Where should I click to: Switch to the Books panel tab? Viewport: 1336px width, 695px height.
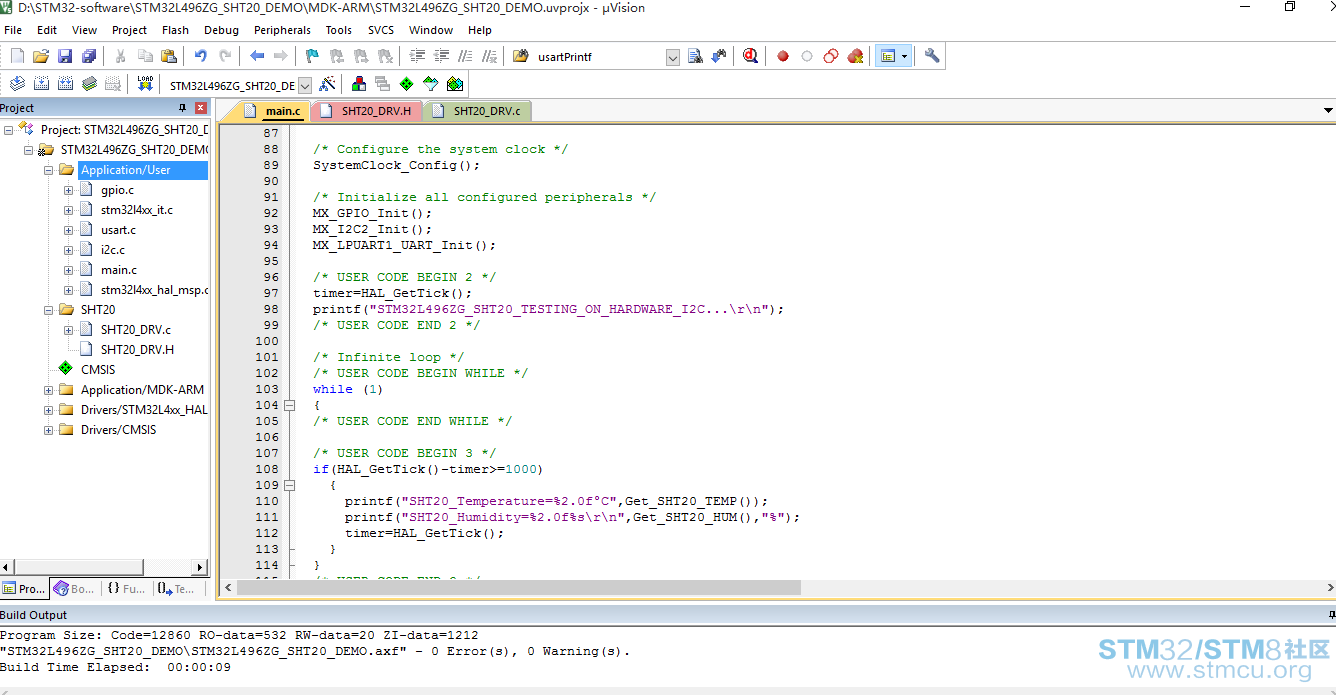point(74,589)
